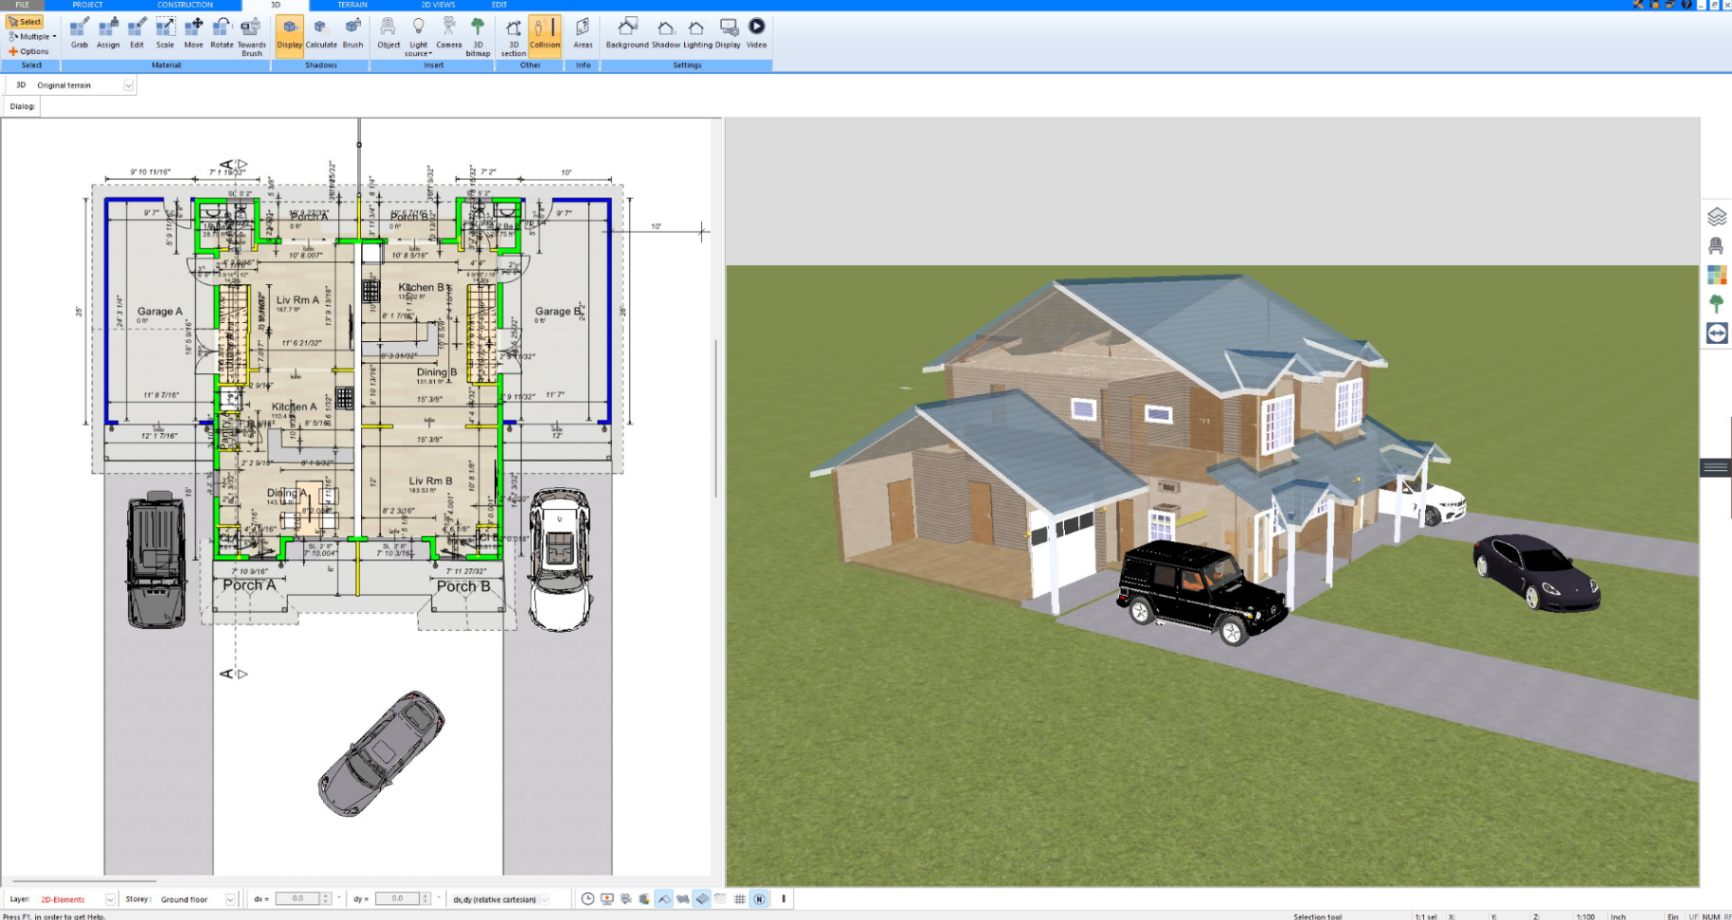Image resolution: width=1732 pixels, height=920 pixels.
Task: Switch to the PROJECT ribbon tab
Action: click(x=88, y=5)
